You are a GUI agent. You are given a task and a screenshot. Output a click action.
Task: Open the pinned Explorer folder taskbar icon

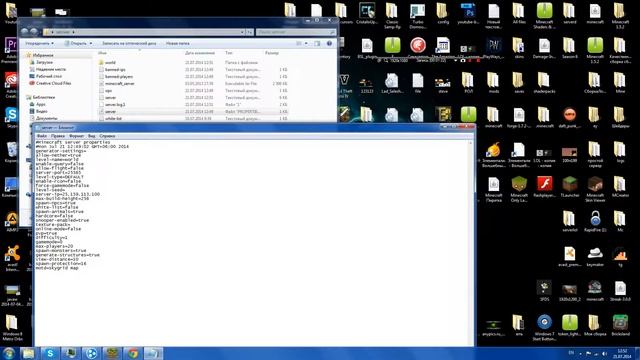(x=29, y=353)
